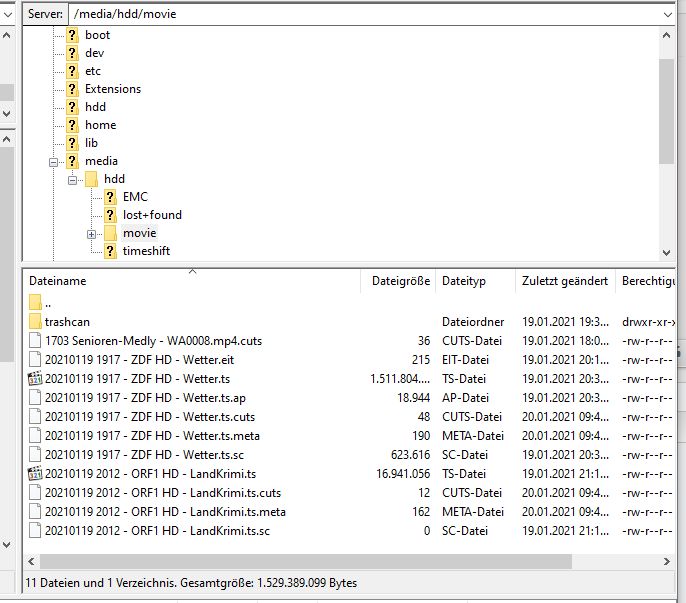
Task: Click the question mark icon beside boot
Action: pos(72,35)
